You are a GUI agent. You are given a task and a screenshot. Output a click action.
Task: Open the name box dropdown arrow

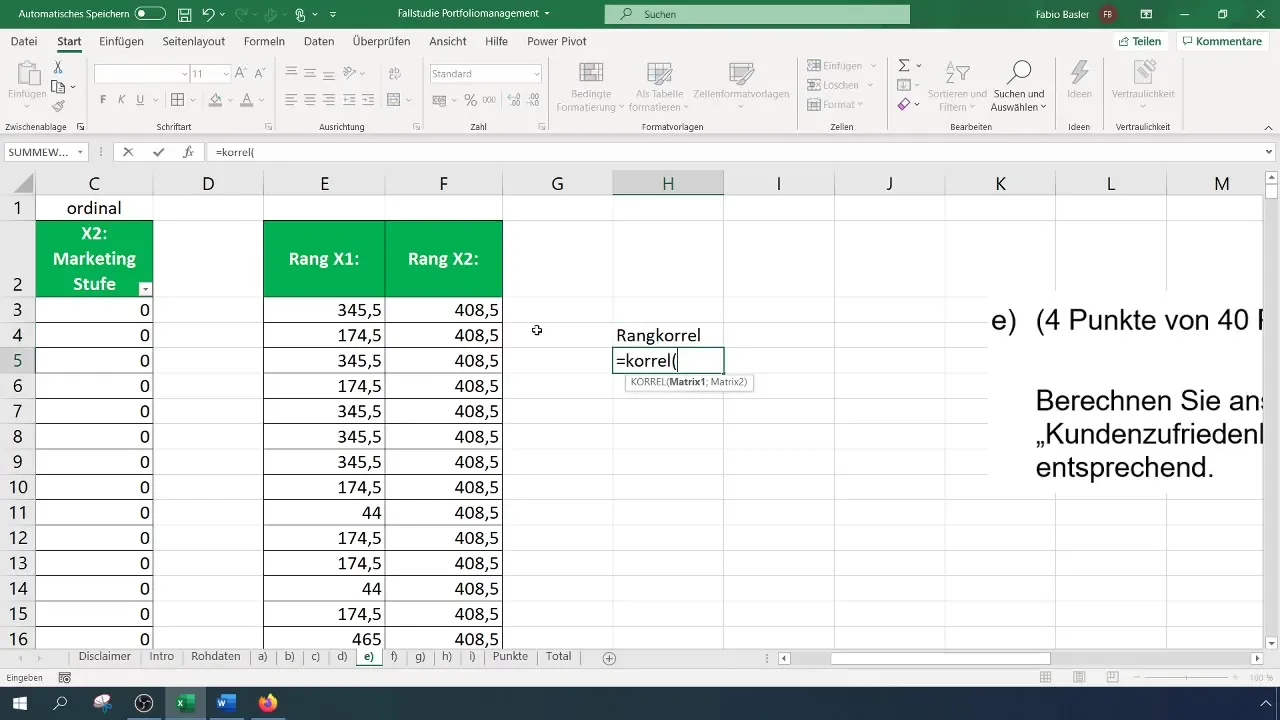point(81,152)
